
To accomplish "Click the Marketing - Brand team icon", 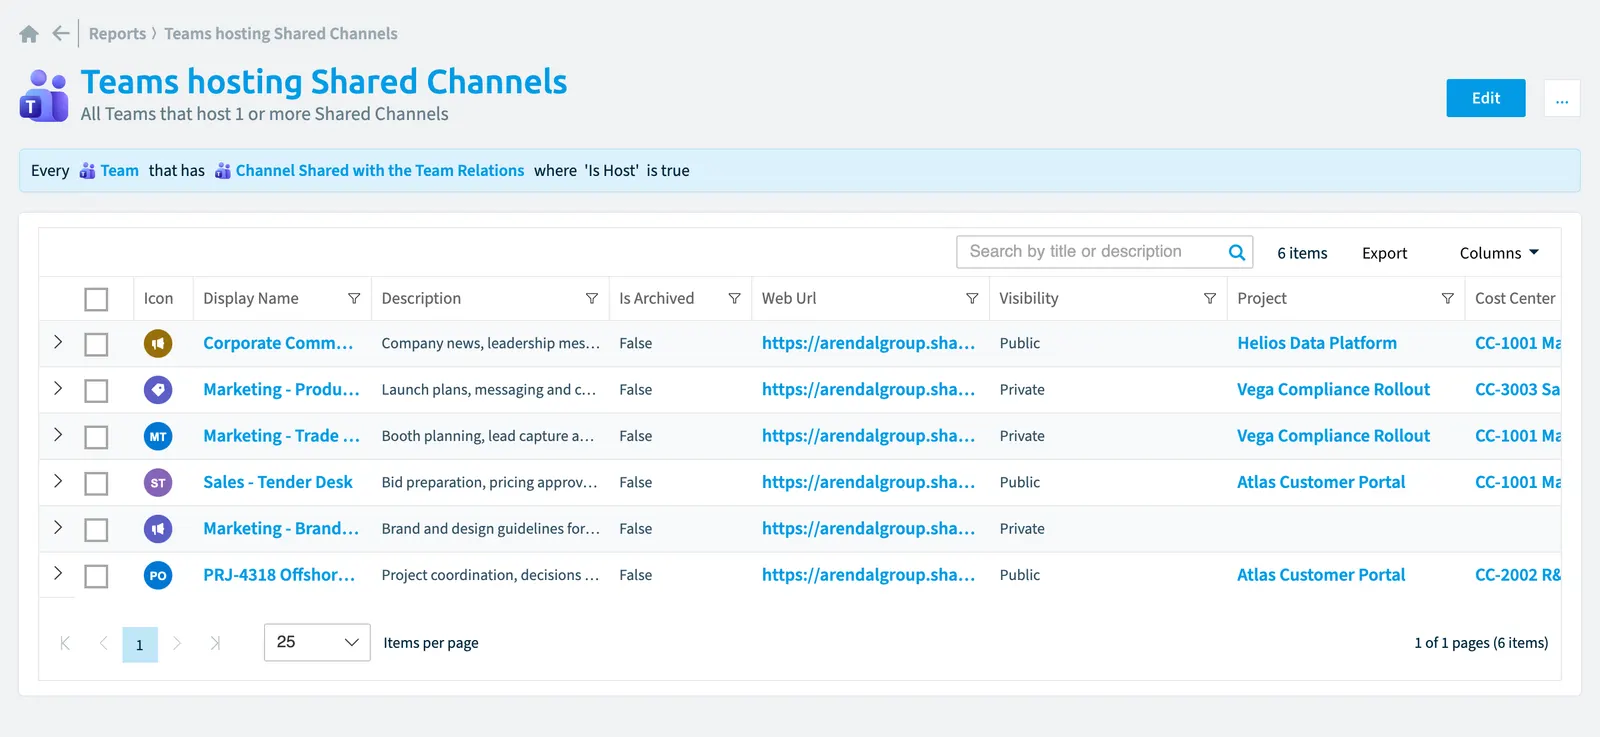I will 158,528.
